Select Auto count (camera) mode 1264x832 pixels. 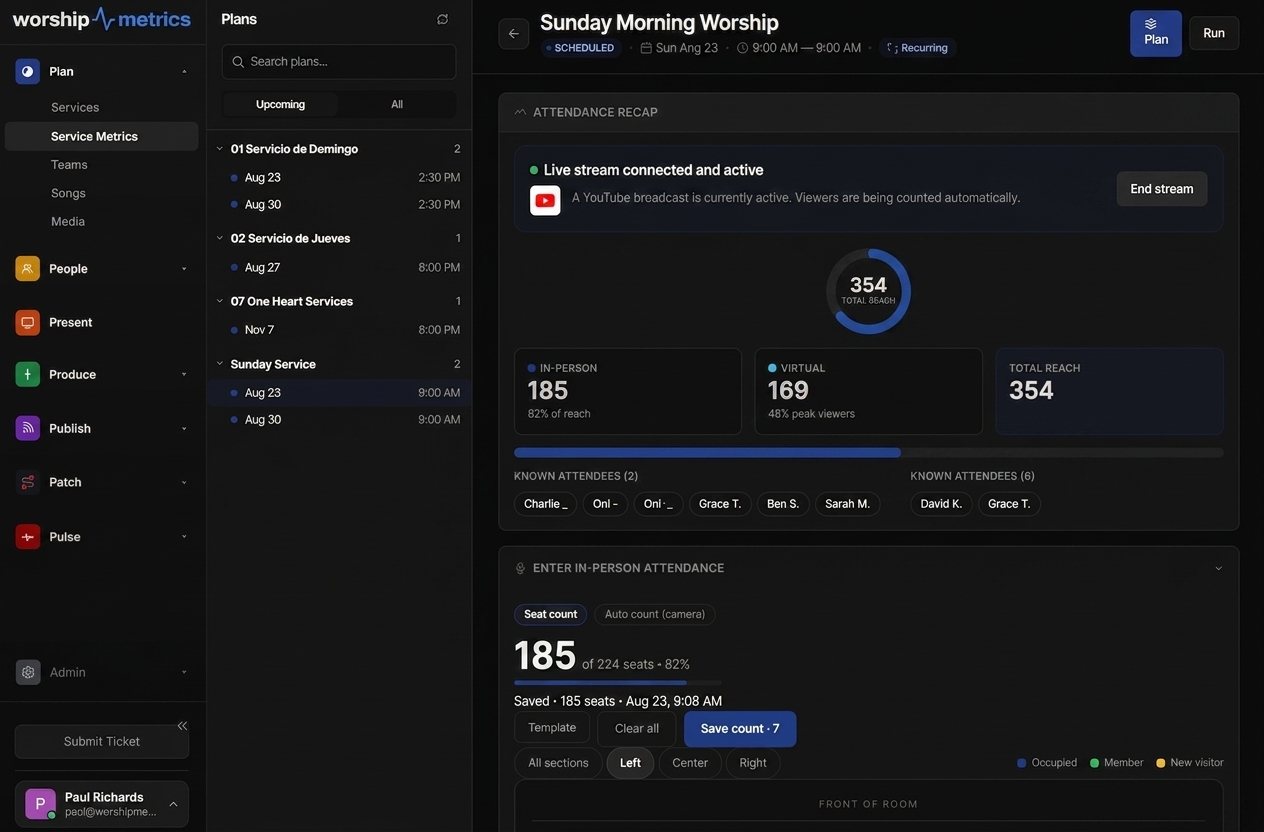point(655,614)
